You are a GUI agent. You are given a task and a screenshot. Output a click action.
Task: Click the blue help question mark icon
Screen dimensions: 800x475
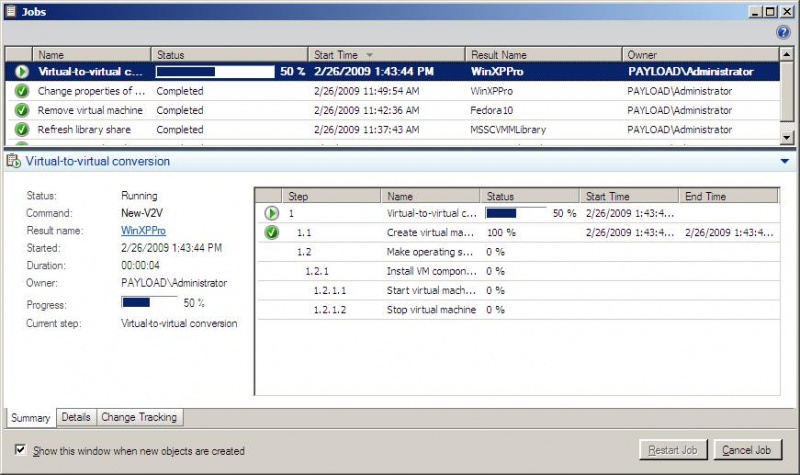pos(784,32)
